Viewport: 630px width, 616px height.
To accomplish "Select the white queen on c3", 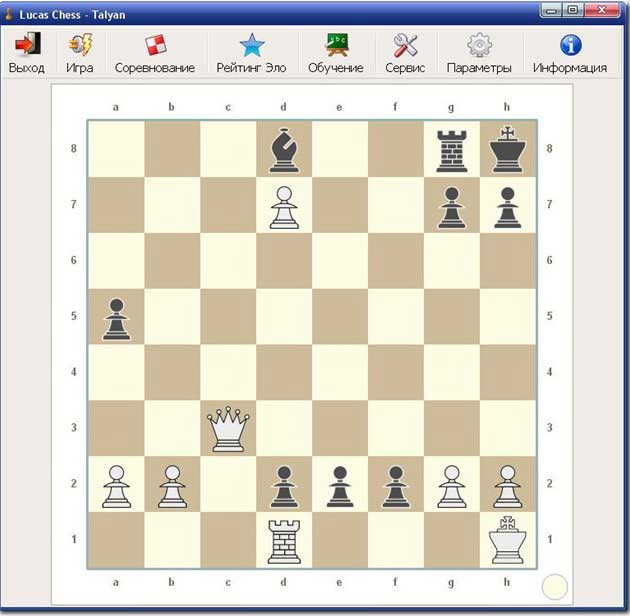I will point(228,429).
